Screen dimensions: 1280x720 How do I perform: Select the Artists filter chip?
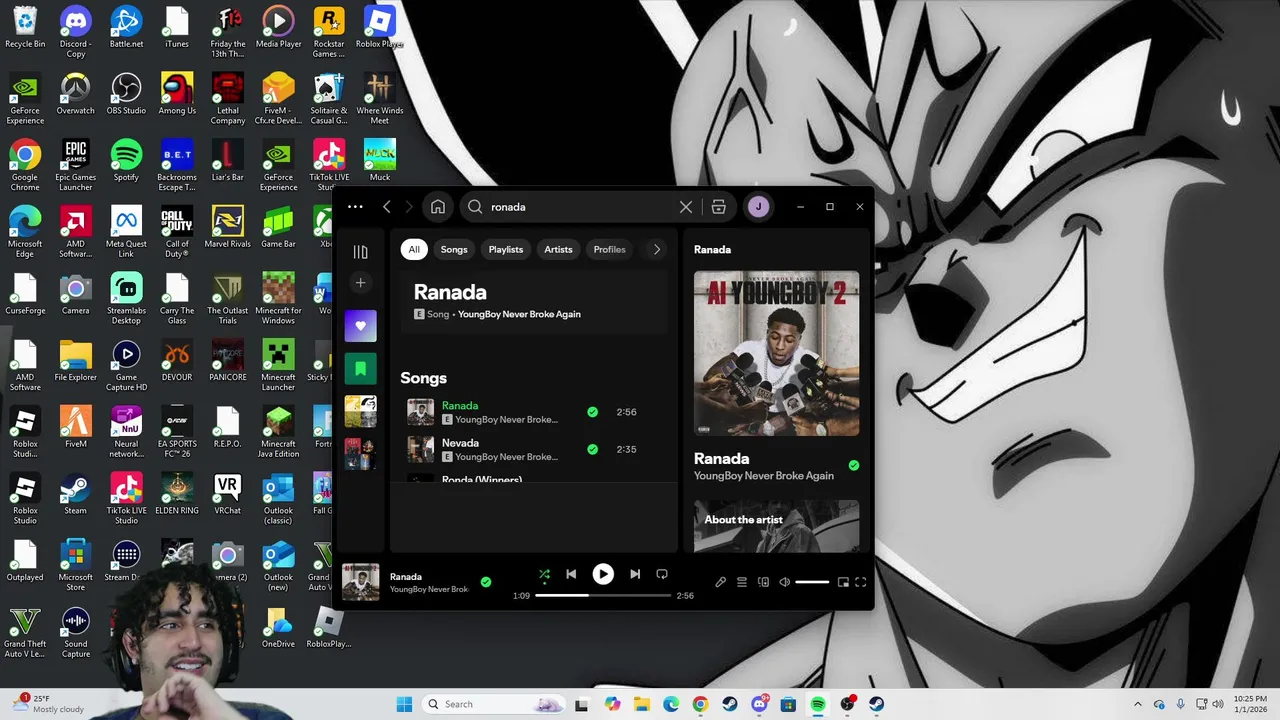[x=558, y=249]
